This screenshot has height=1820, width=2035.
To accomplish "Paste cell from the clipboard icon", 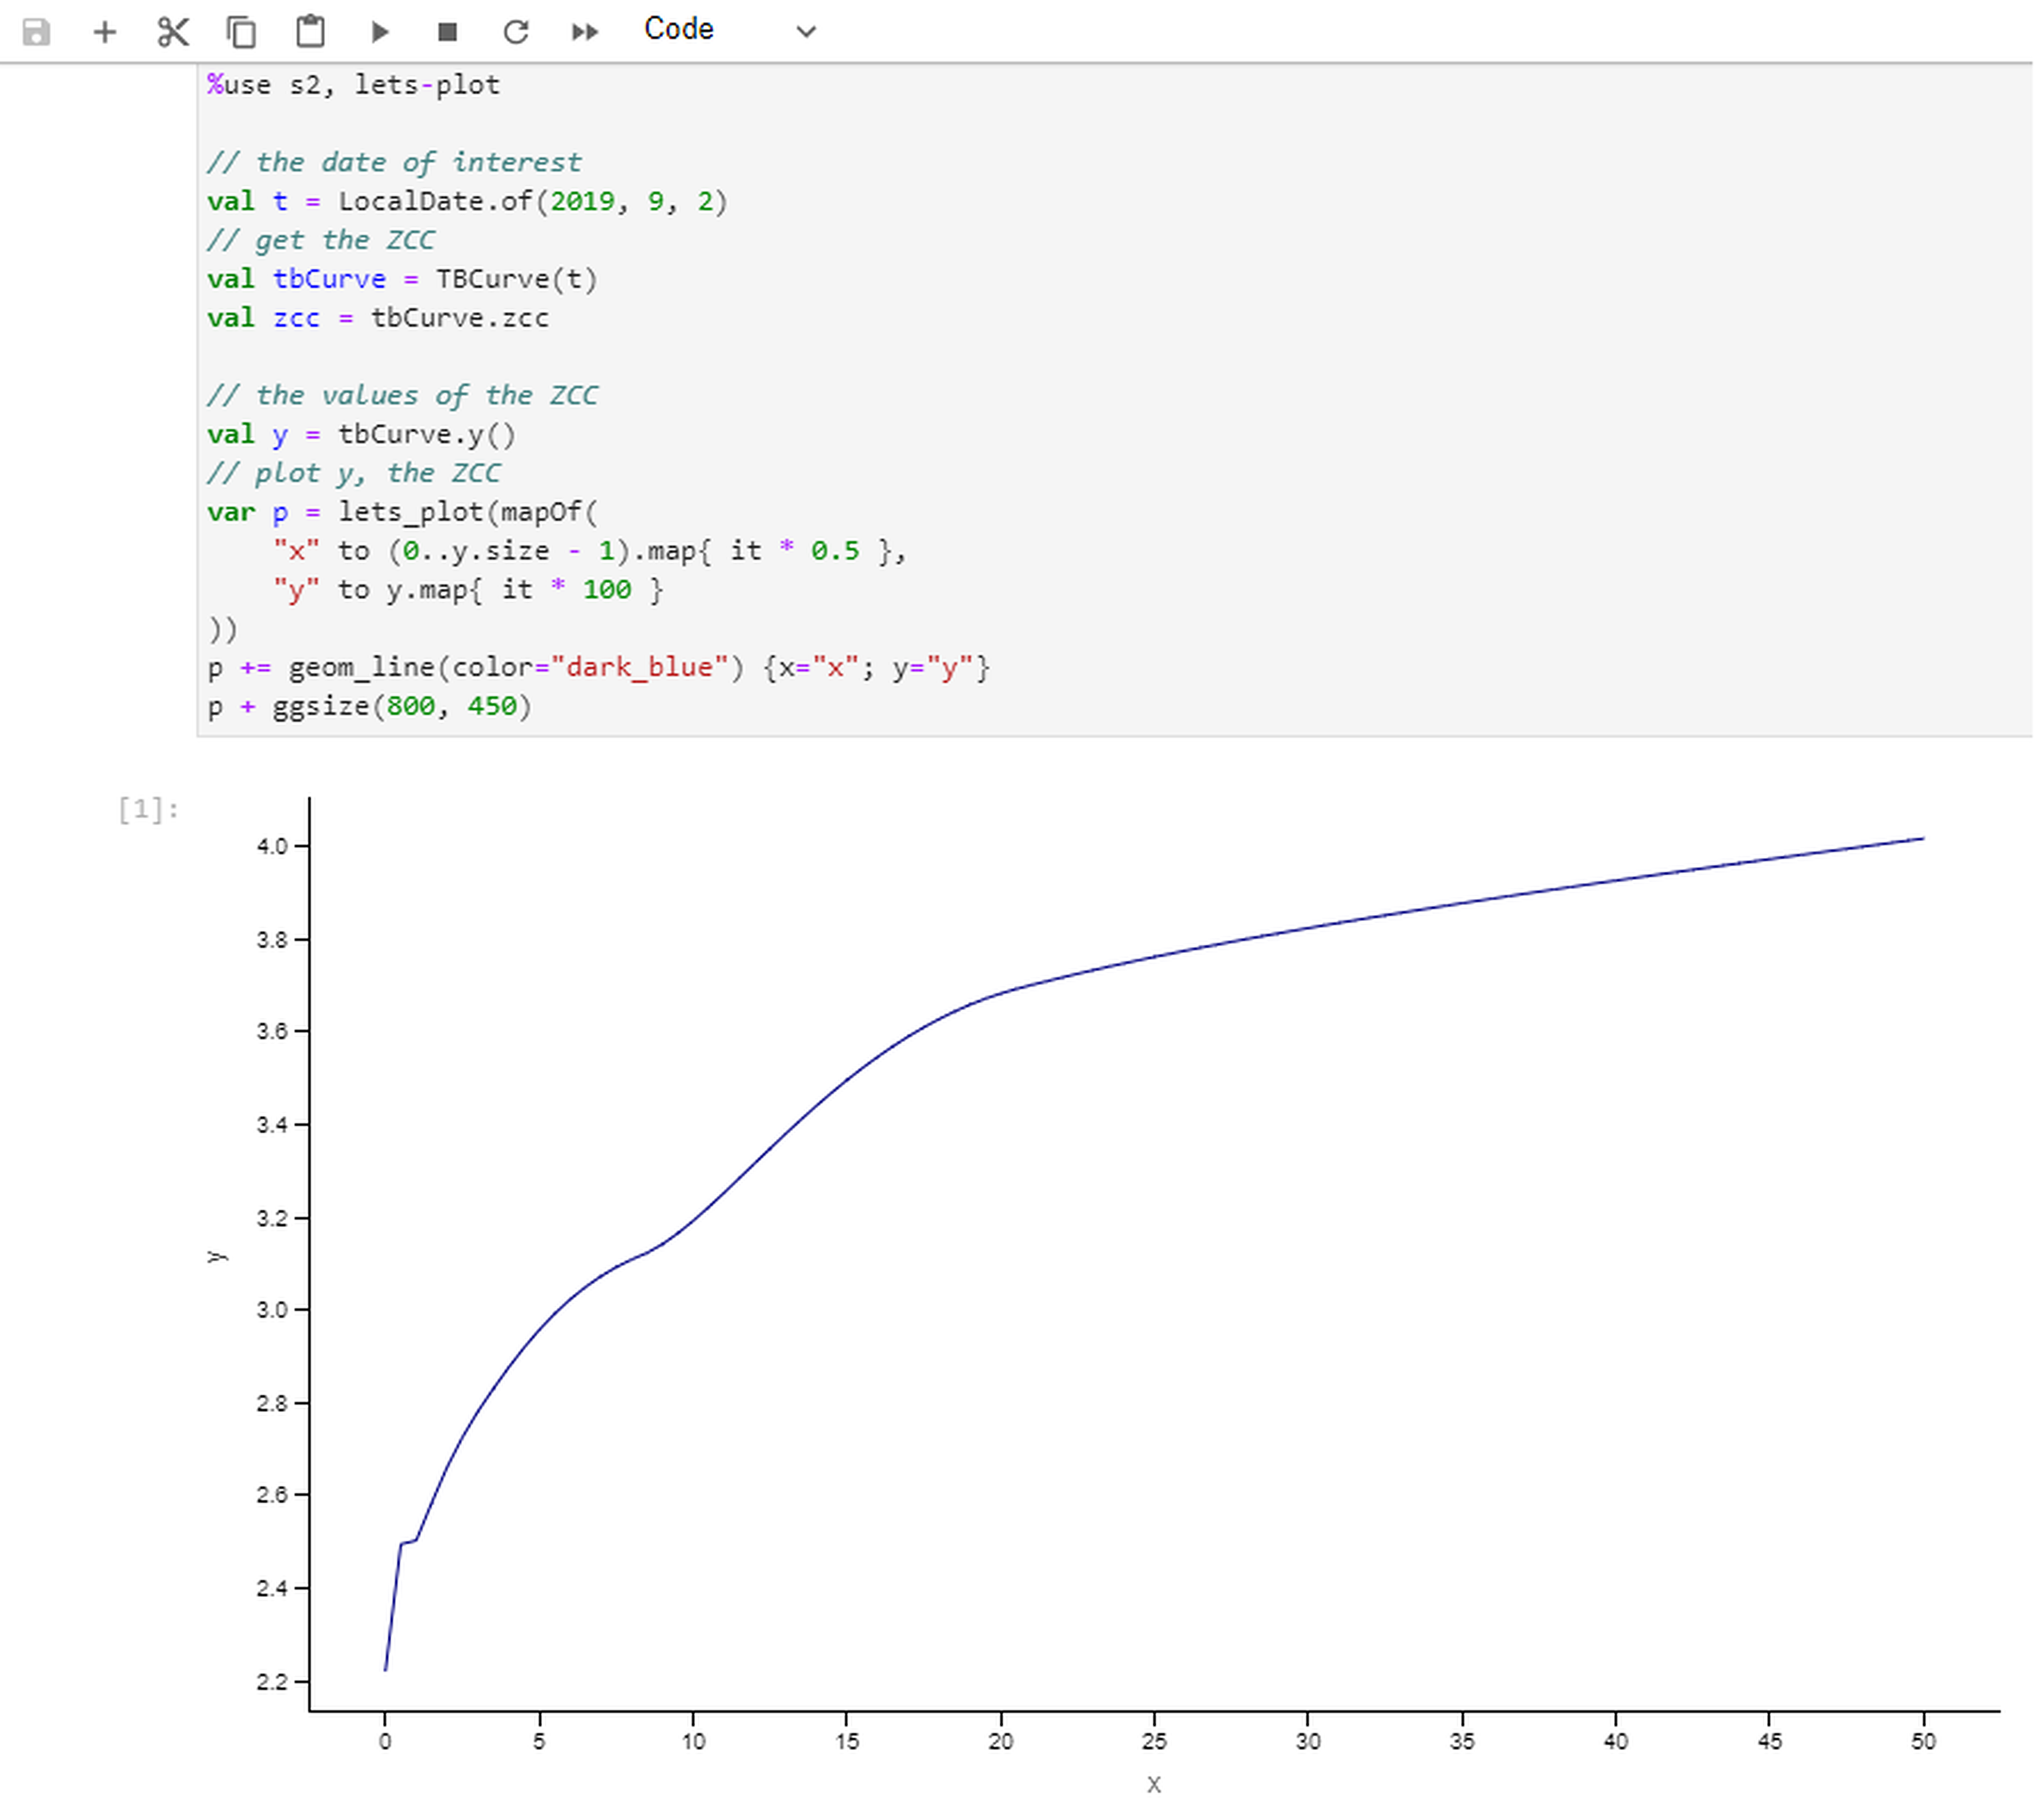I will pos(310,32).
